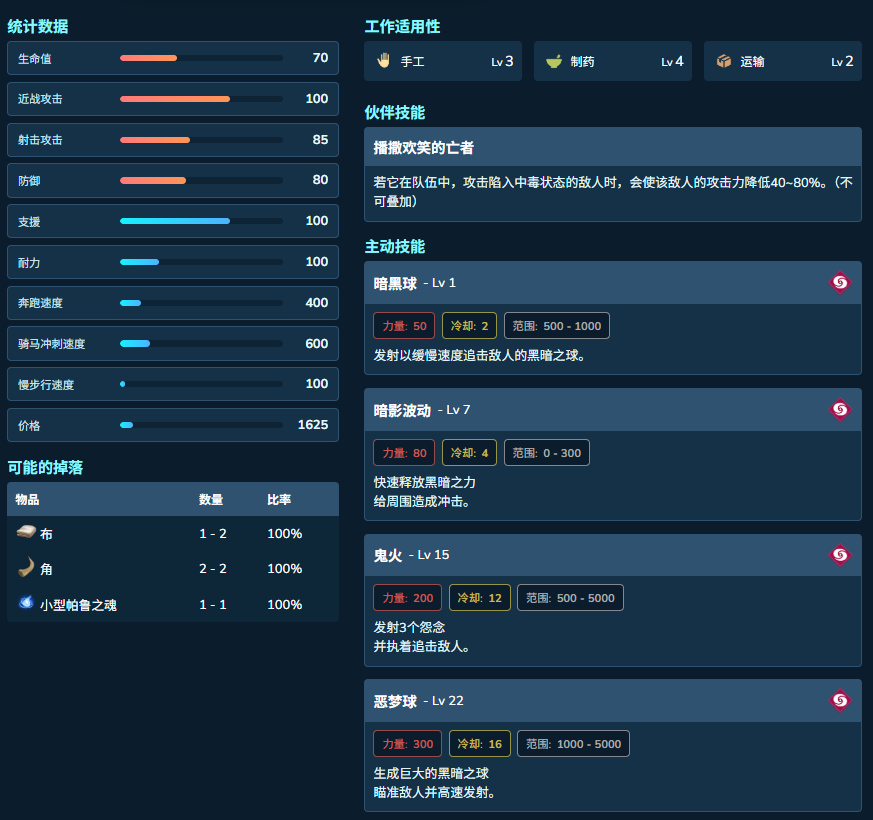Click the green bowl 制药 icon
Screen dimensions: 873x820
coord(553,61)
